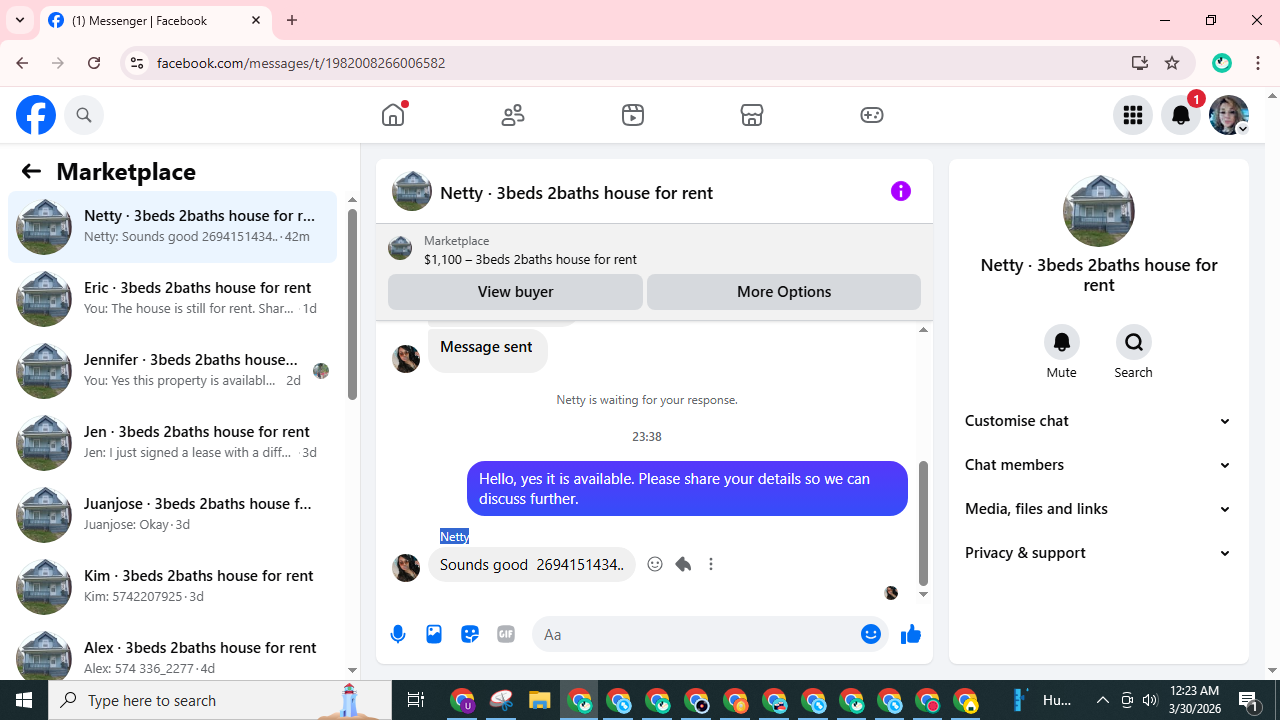Click the More Options button
Screen dimensions: 1280x720
pos(784,292)
